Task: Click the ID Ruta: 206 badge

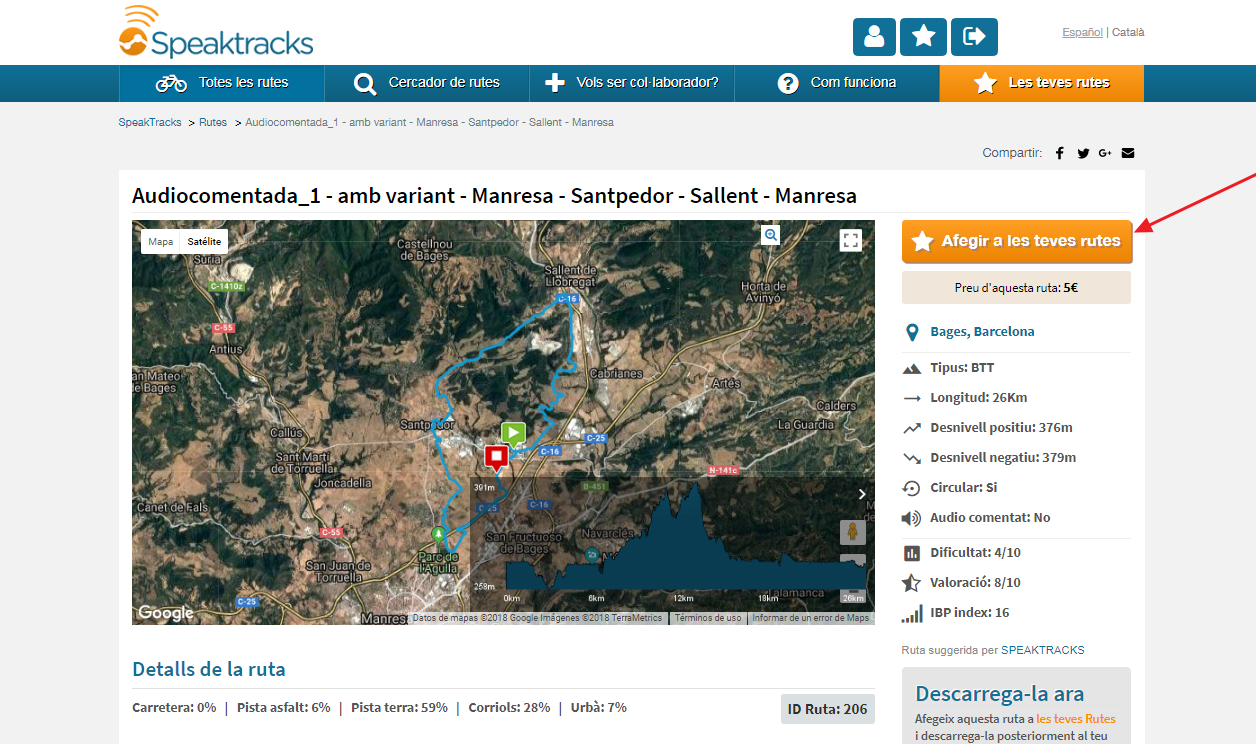Action: pyautogui.click(x=828, y=709)
